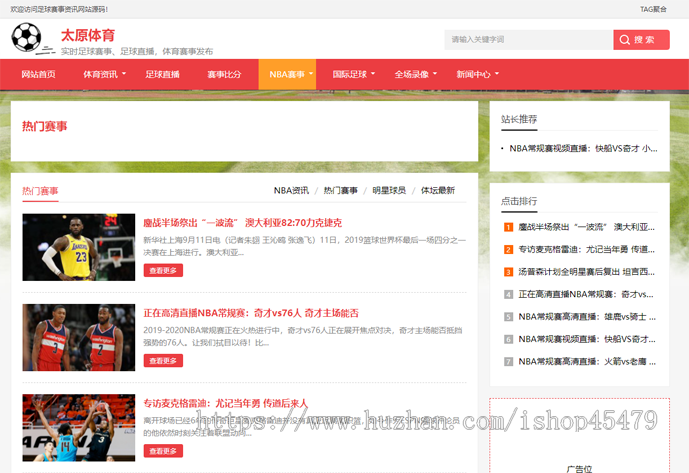Click rank 1 badge in 点击排行
The image size is (689, 473).
tap(508, 227)
